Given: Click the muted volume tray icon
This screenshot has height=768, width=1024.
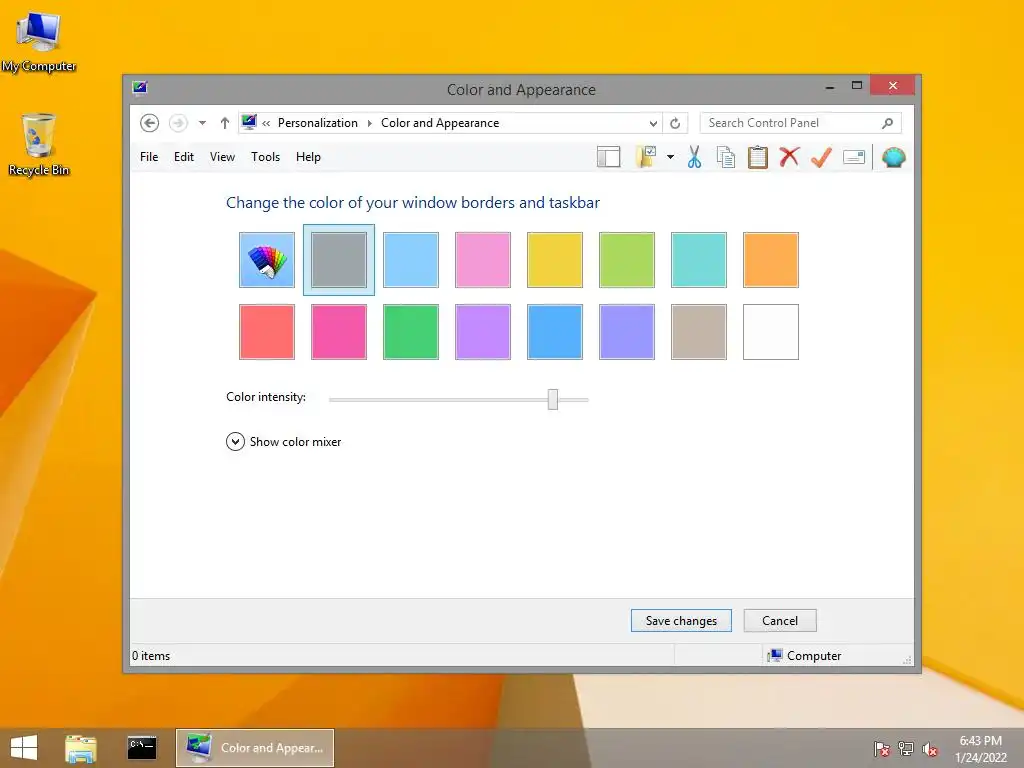Looking at the screenshot, I should [930, 749].
